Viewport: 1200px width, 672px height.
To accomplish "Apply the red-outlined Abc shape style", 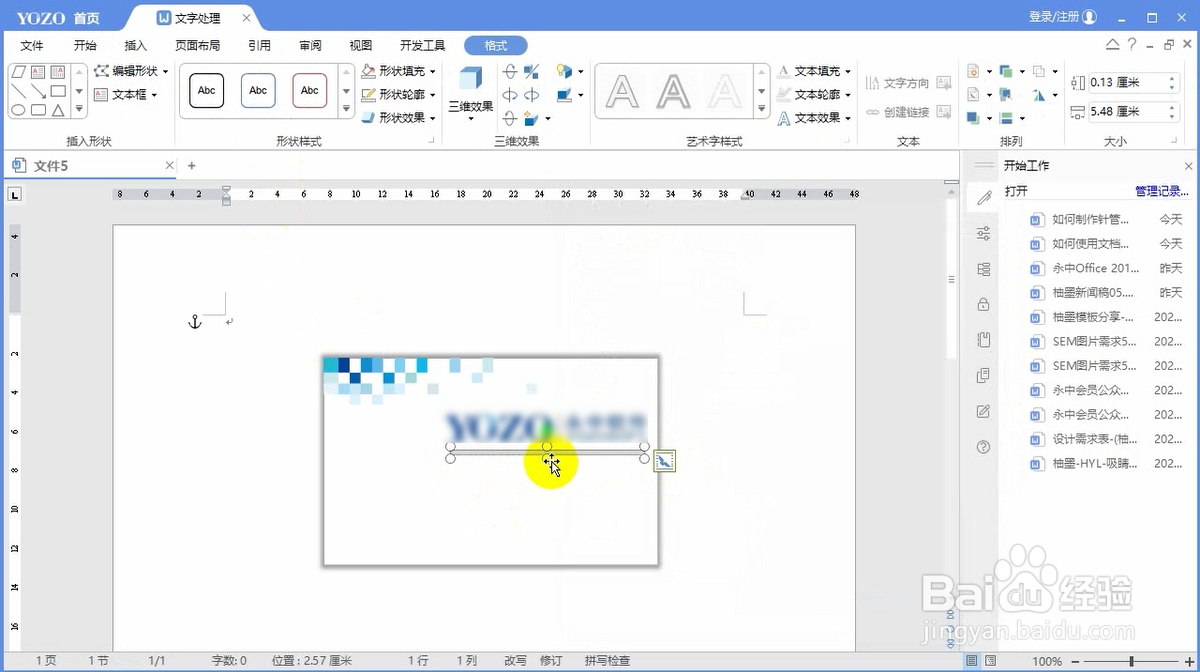I will pos(310,91).
